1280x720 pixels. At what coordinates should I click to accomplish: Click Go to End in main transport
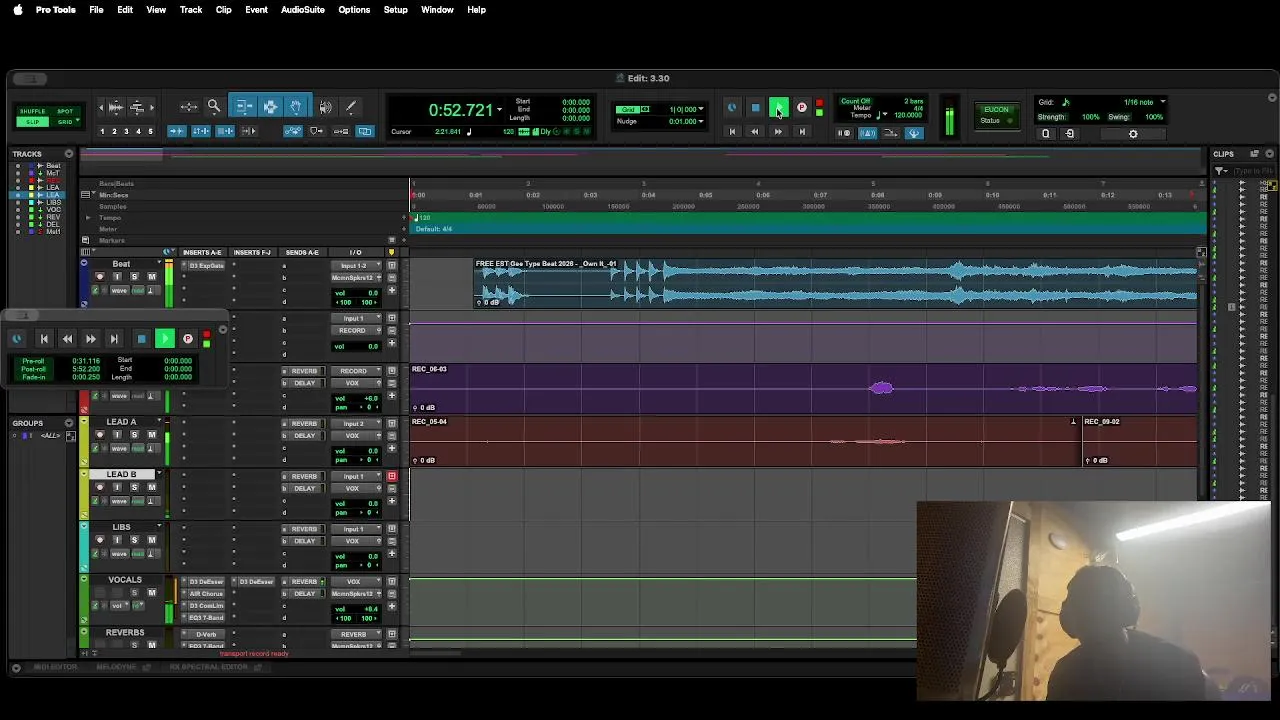tap(801, 131)
